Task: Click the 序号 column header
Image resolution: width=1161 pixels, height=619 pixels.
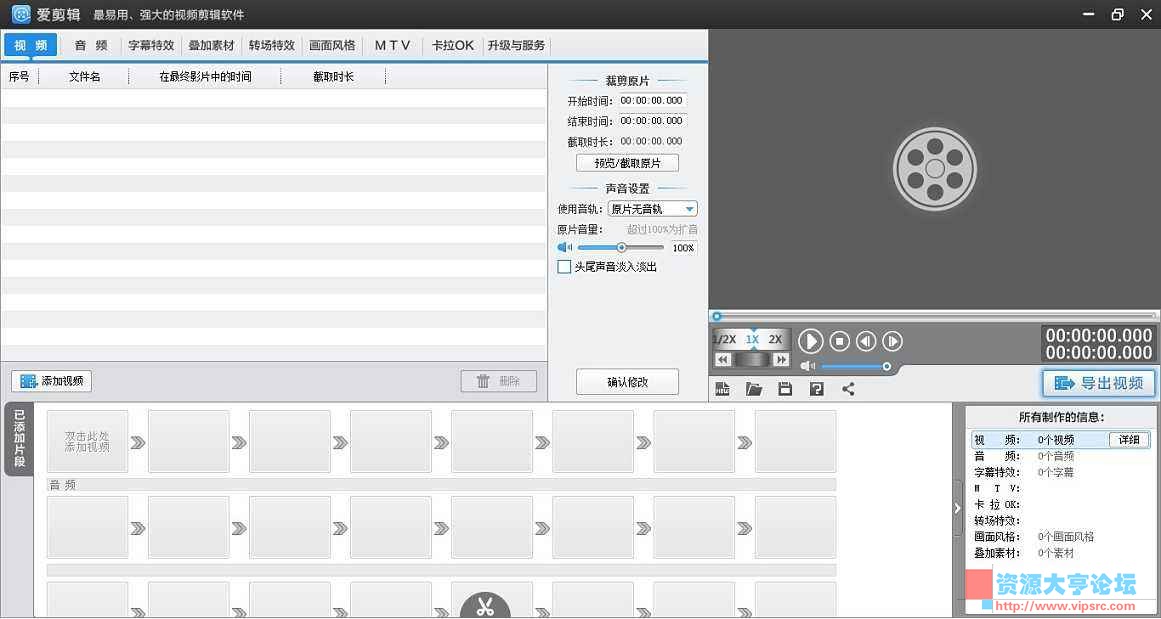Action: pos(19,76)
